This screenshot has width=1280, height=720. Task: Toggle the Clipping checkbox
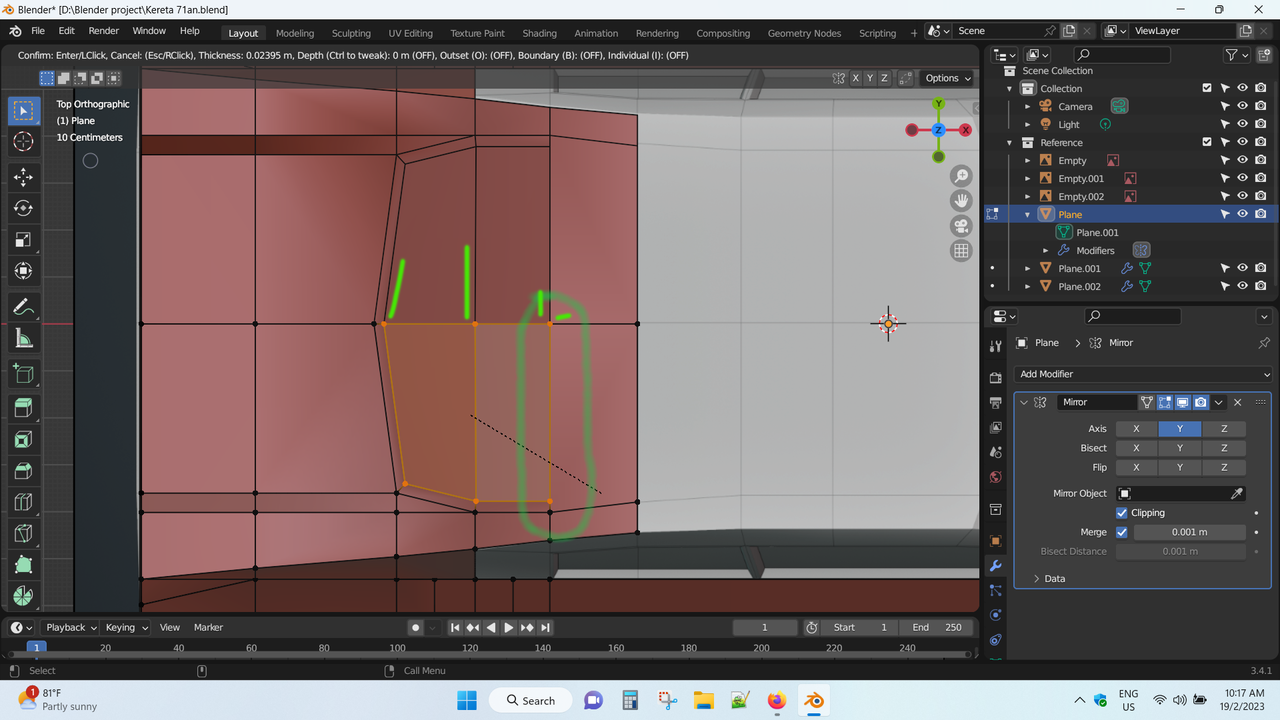pyautogui.click(x=1122, y=513)
